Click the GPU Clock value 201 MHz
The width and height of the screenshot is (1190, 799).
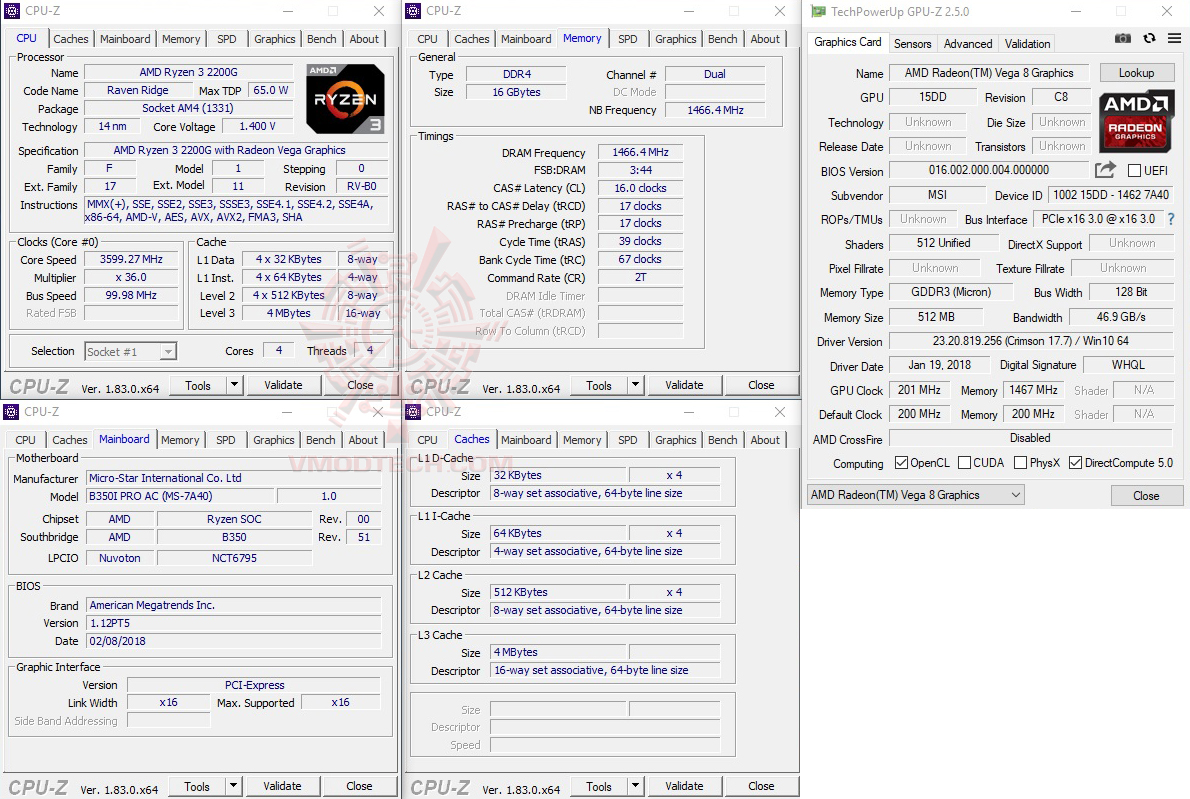tap(919, 390)
